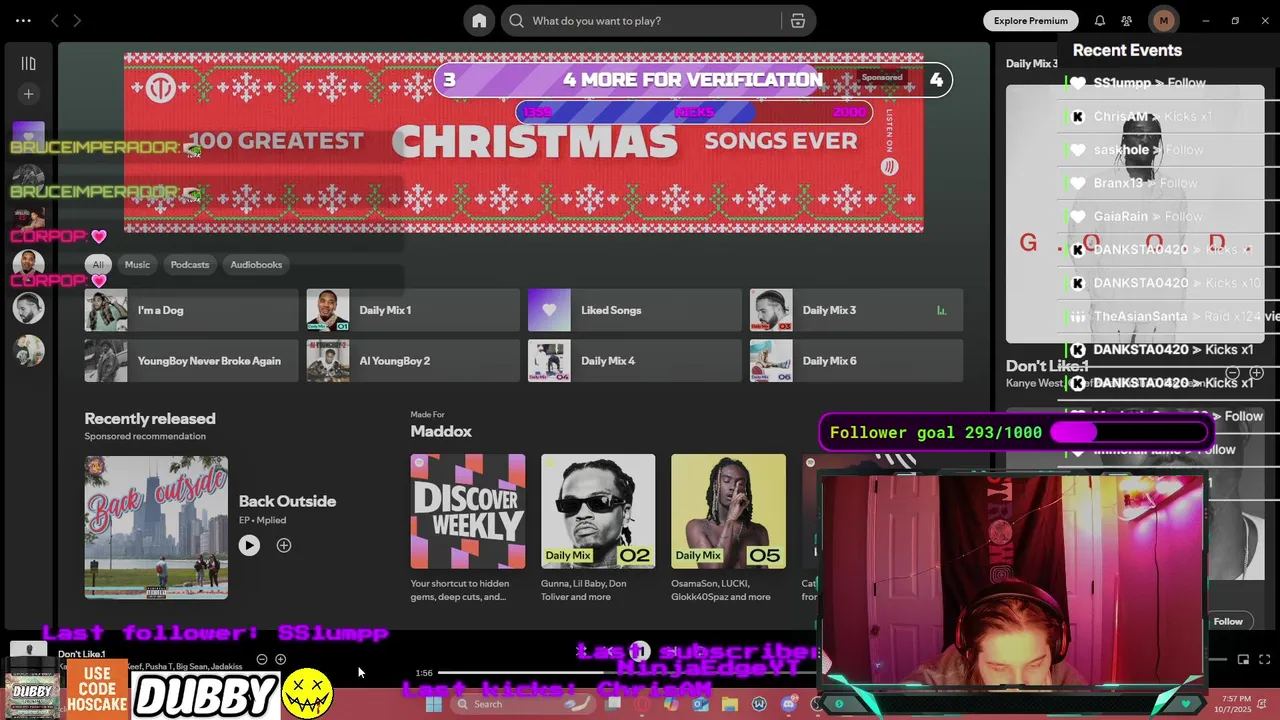The height and width of the screenshot is (720, 1280).
Task: Open the Friend Activity icon
Action: [x=1127, y=21]
